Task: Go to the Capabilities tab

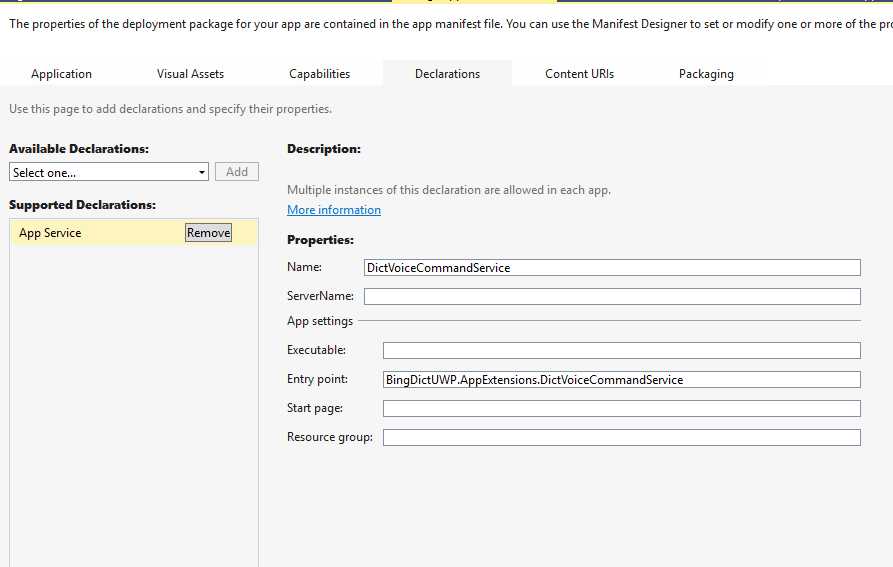Action: tap(319, 74)
